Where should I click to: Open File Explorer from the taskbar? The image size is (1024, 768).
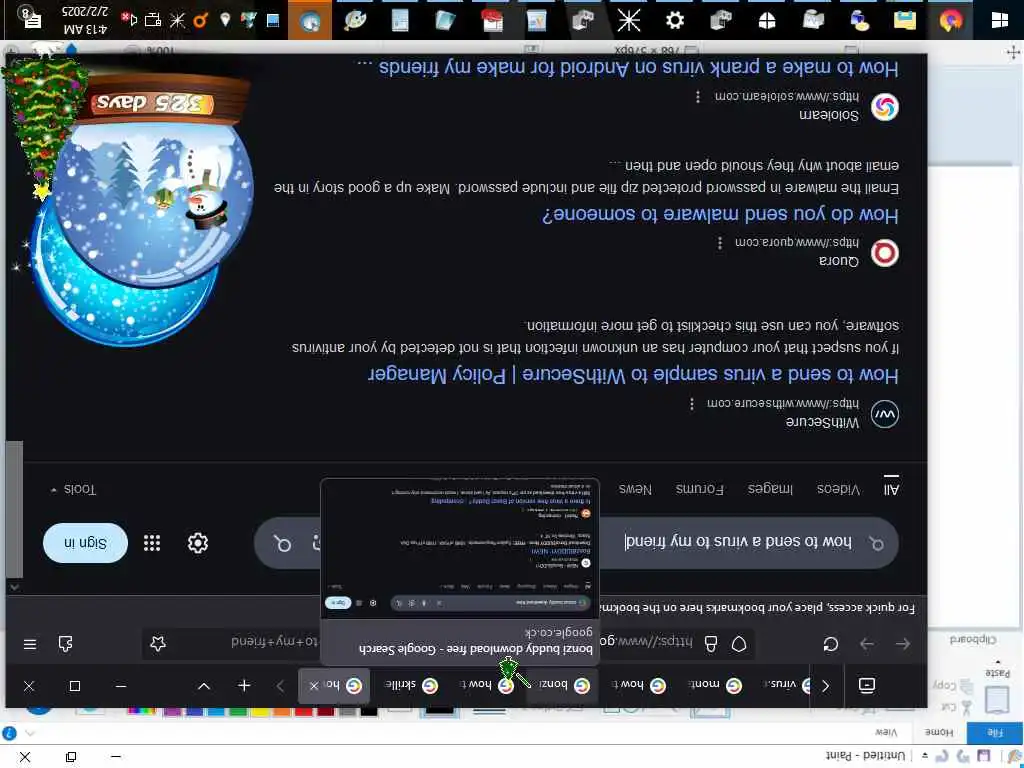coord(904,20)
